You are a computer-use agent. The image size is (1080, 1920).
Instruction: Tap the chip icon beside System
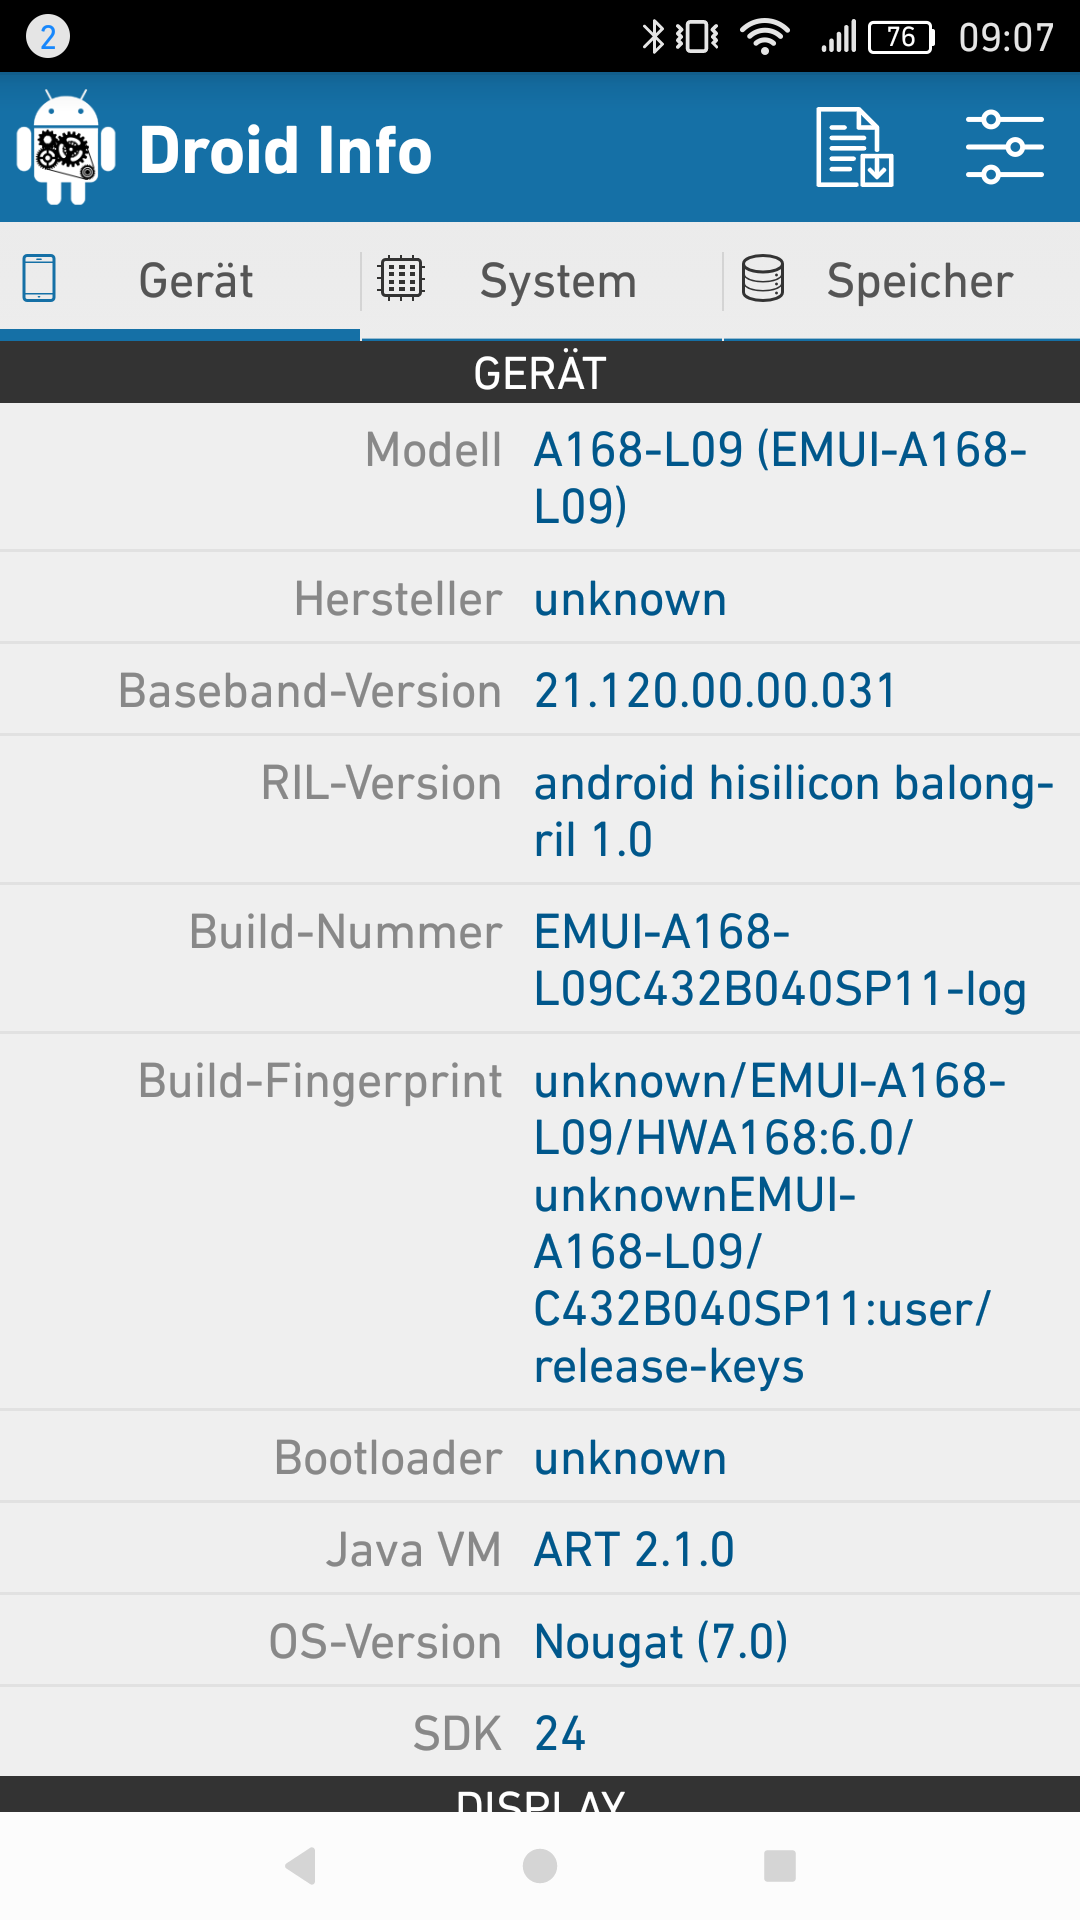(x=401, y=278)
